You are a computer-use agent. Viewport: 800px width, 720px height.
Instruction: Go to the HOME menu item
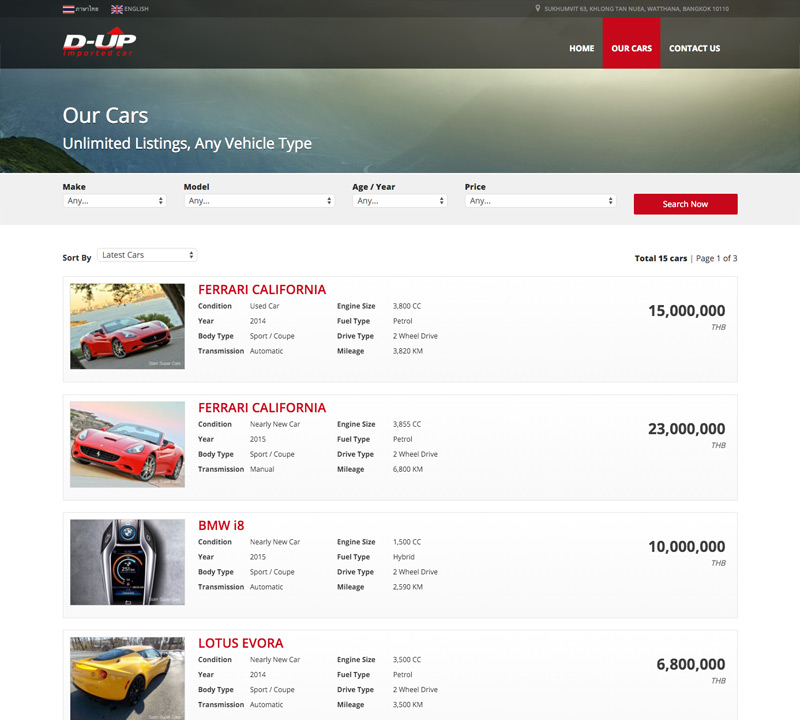(x=582, y=48)
